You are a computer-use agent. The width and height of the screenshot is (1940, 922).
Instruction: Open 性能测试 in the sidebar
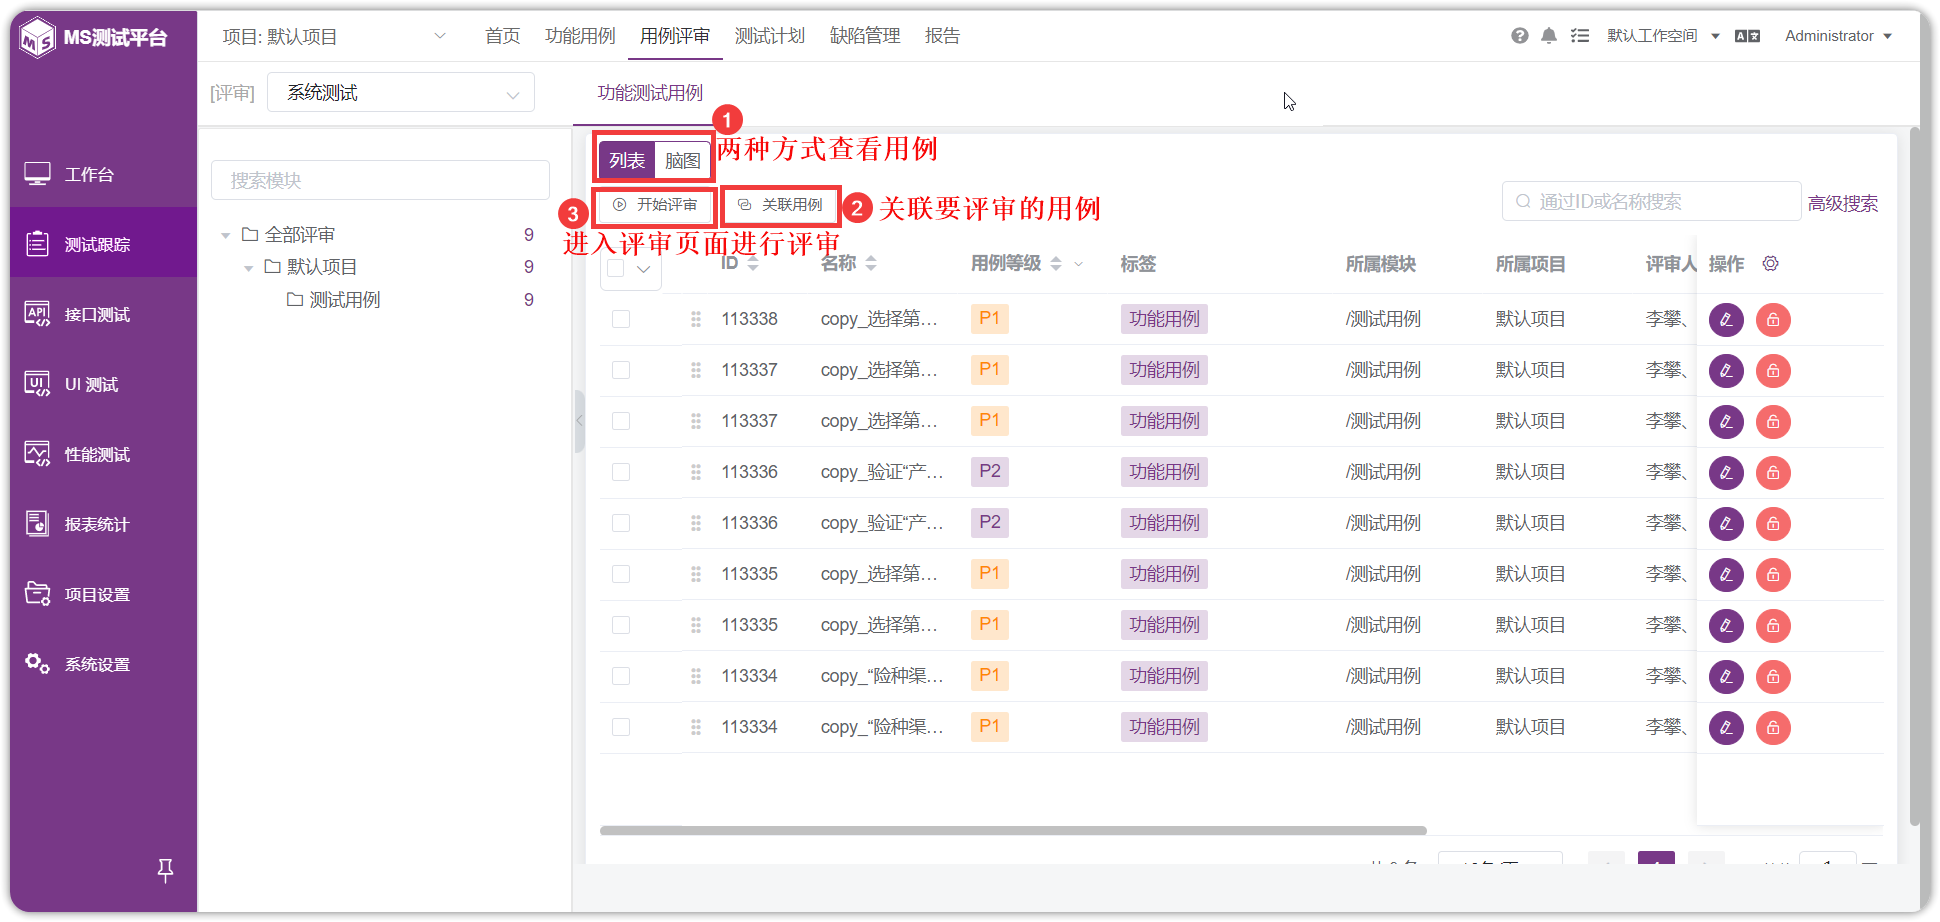click(103, 454)
